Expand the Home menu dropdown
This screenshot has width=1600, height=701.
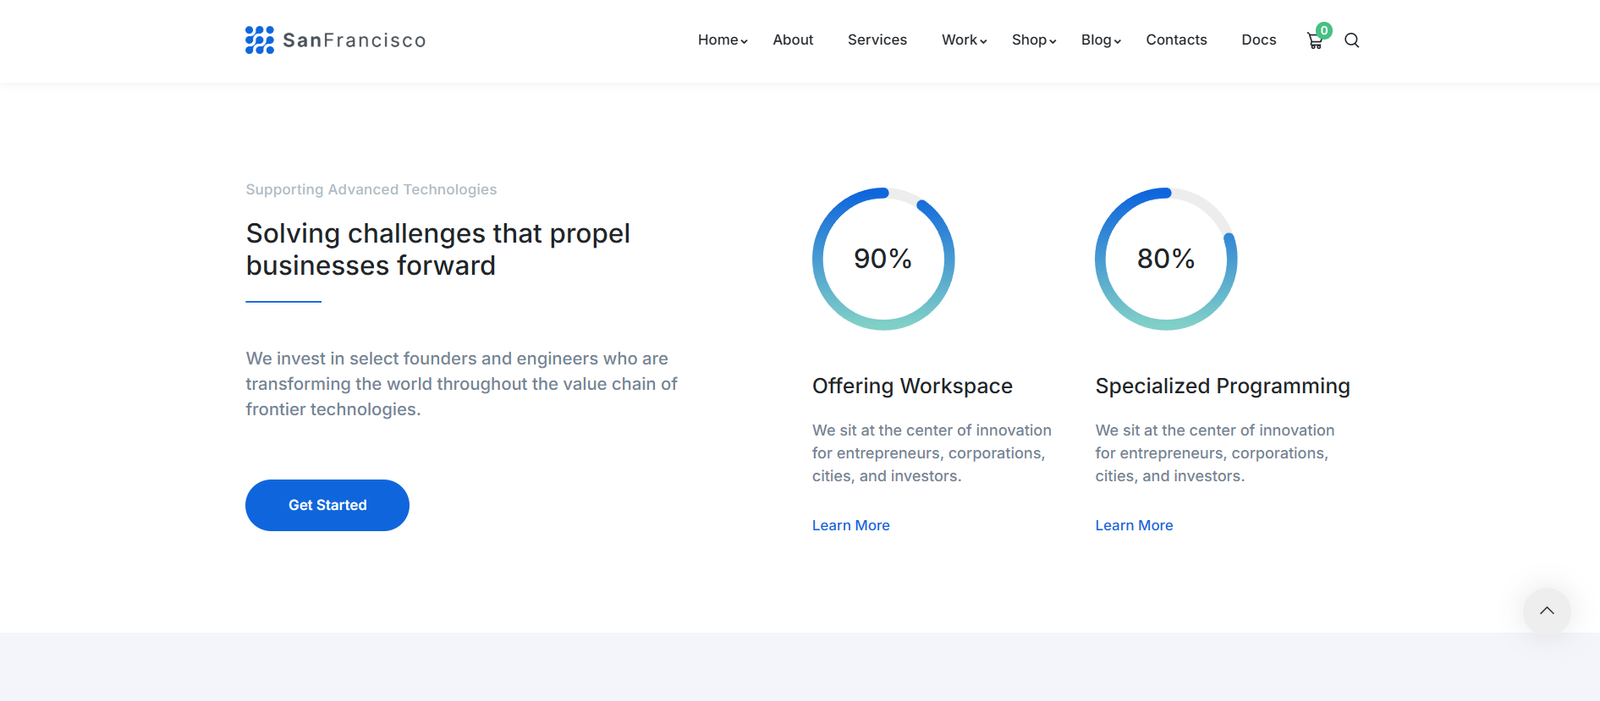click(x=722, y=40)
